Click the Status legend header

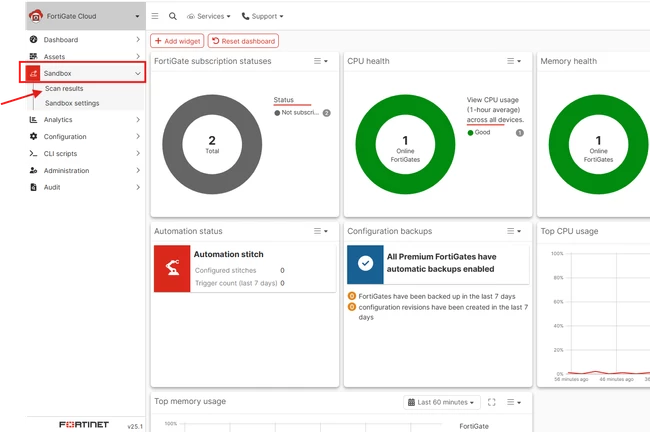coord(284,100)
